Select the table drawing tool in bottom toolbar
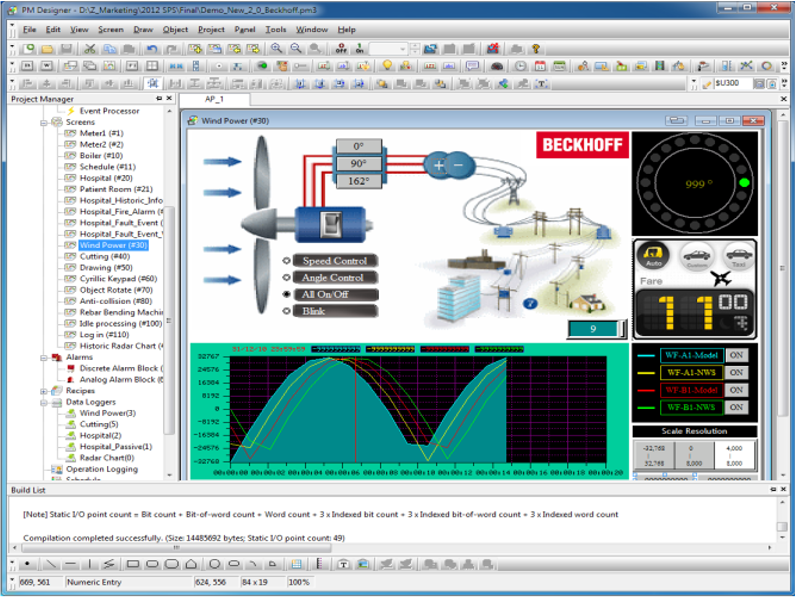795x597 pixels. [x=297, y=564]
